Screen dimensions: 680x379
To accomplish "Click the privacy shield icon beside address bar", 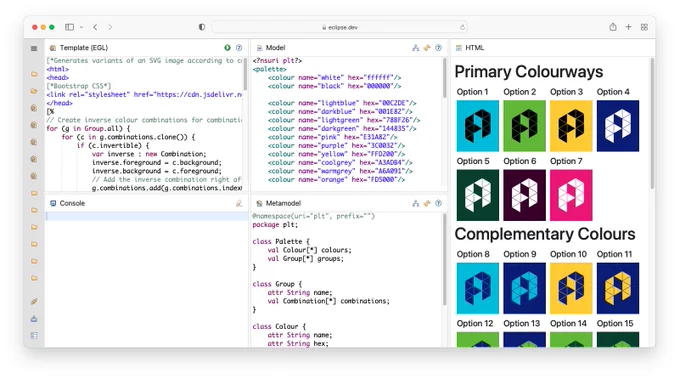I will 202,27.
